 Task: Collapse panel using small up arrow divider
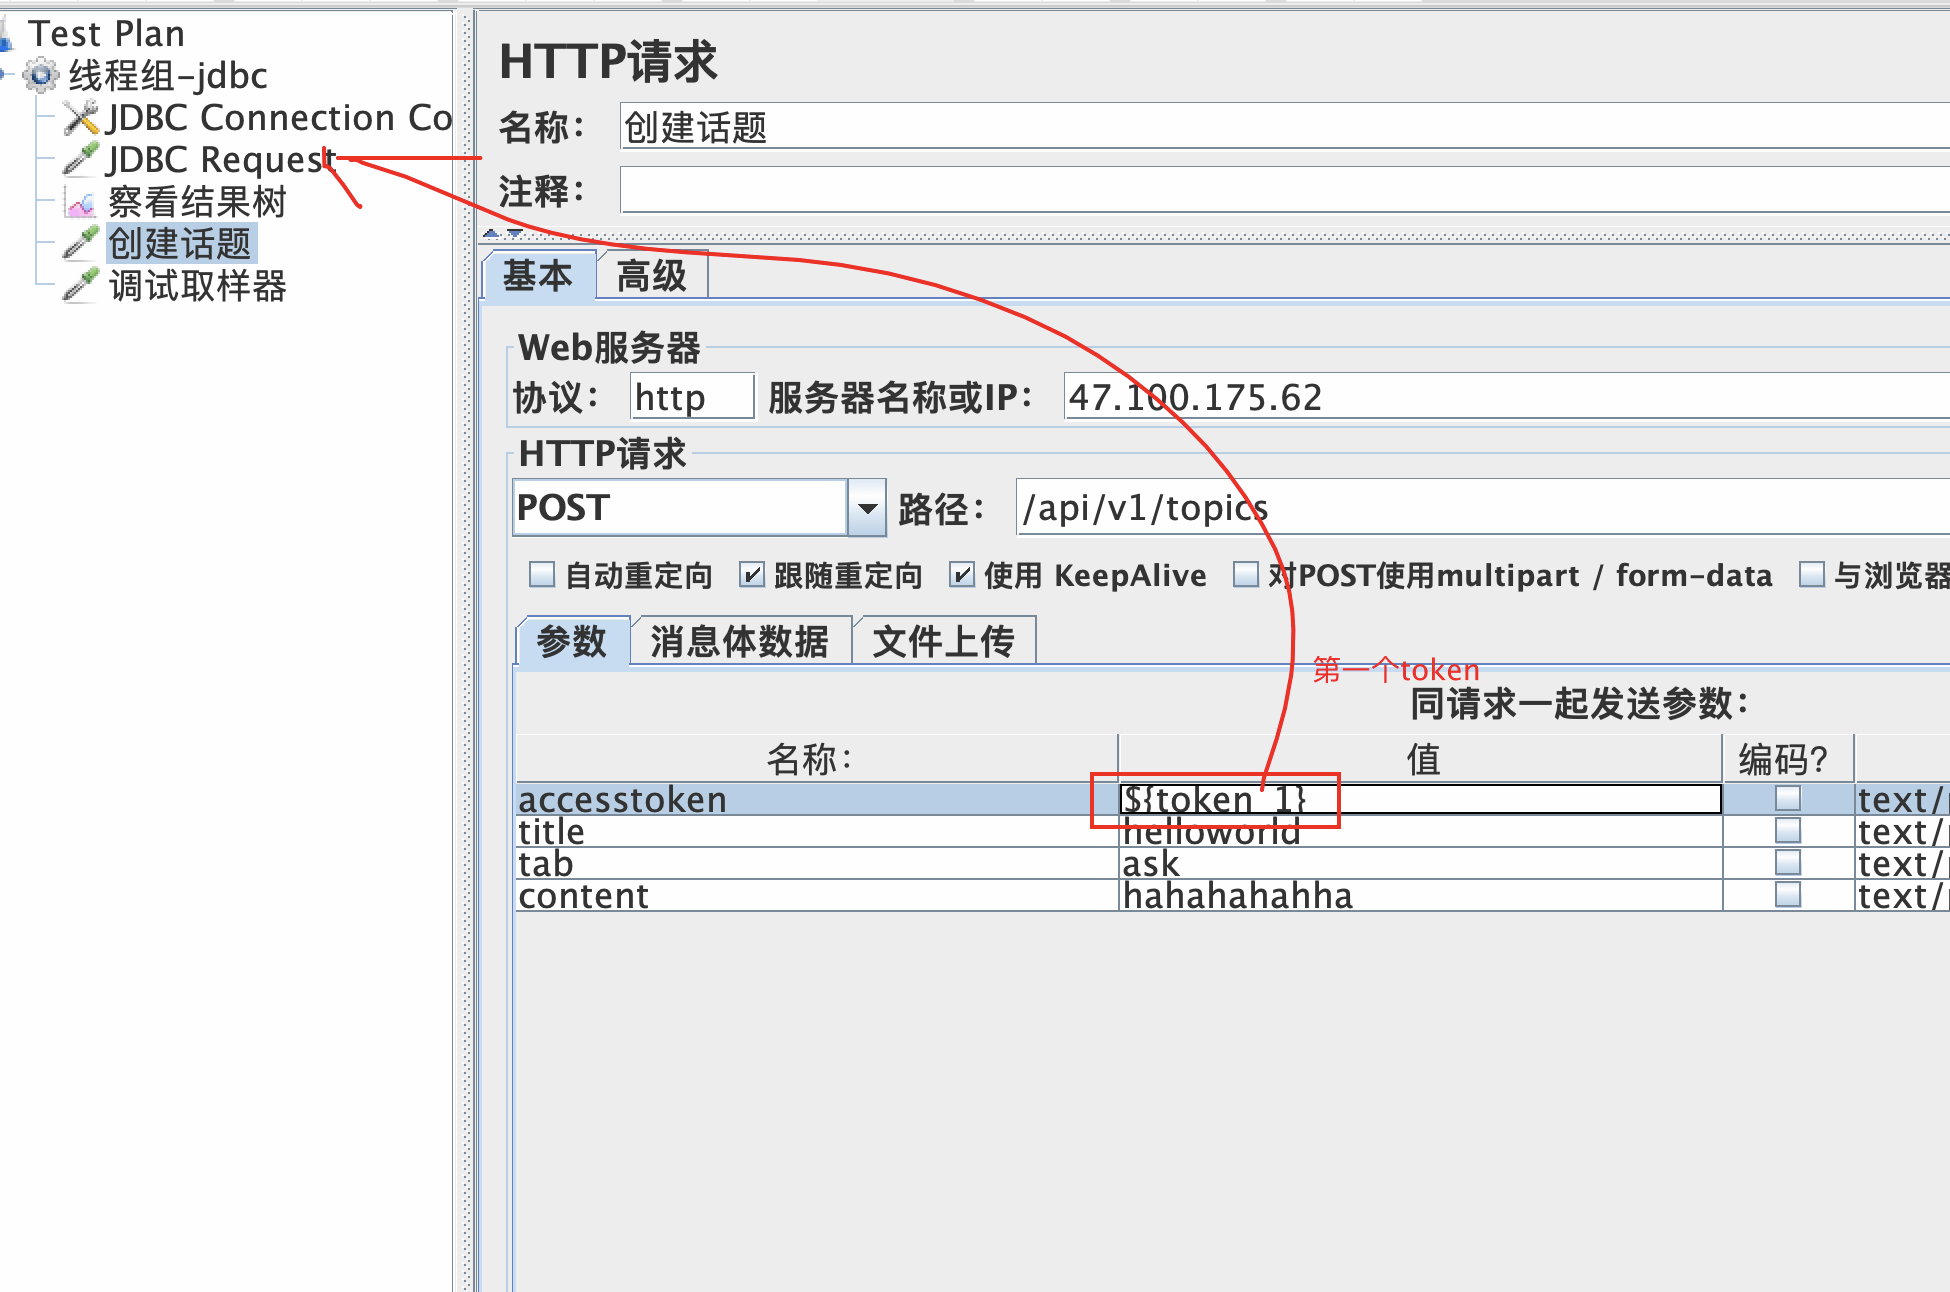(x=491, y=233)
